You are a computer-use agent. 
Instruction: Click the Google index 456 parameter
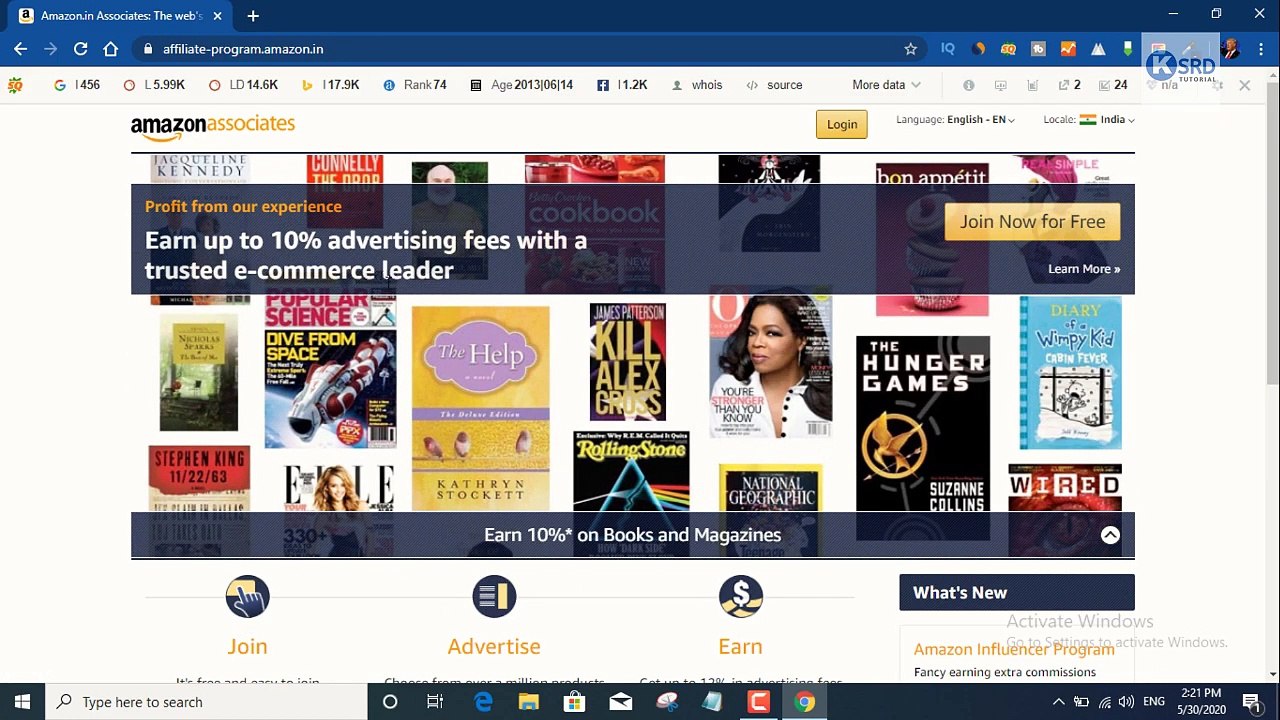pos(77,85)
